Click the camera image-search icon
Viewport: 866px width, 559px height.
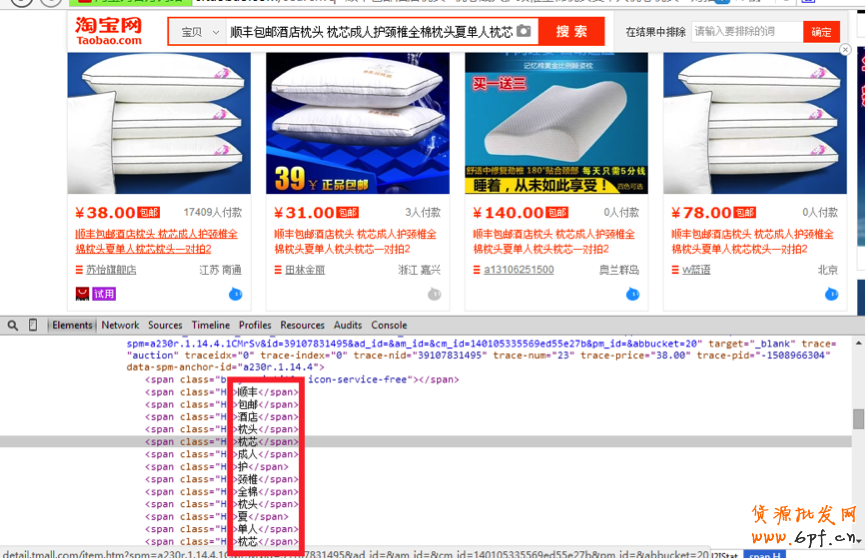click(524, 31)
